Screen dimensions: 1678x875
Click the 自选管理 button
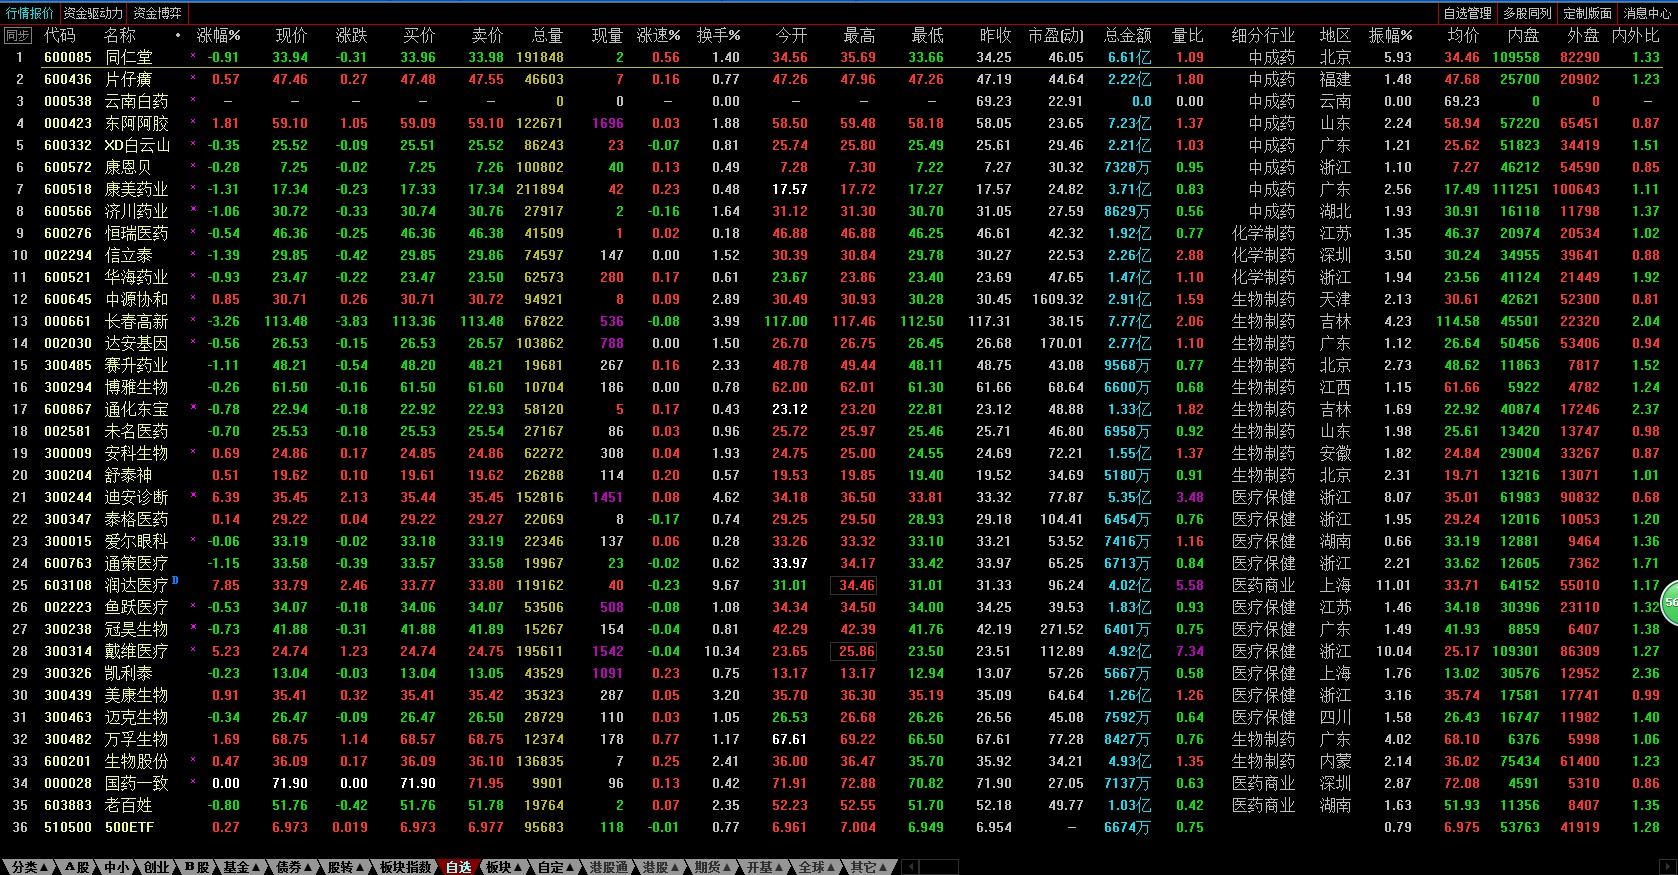click(1468, 13)
